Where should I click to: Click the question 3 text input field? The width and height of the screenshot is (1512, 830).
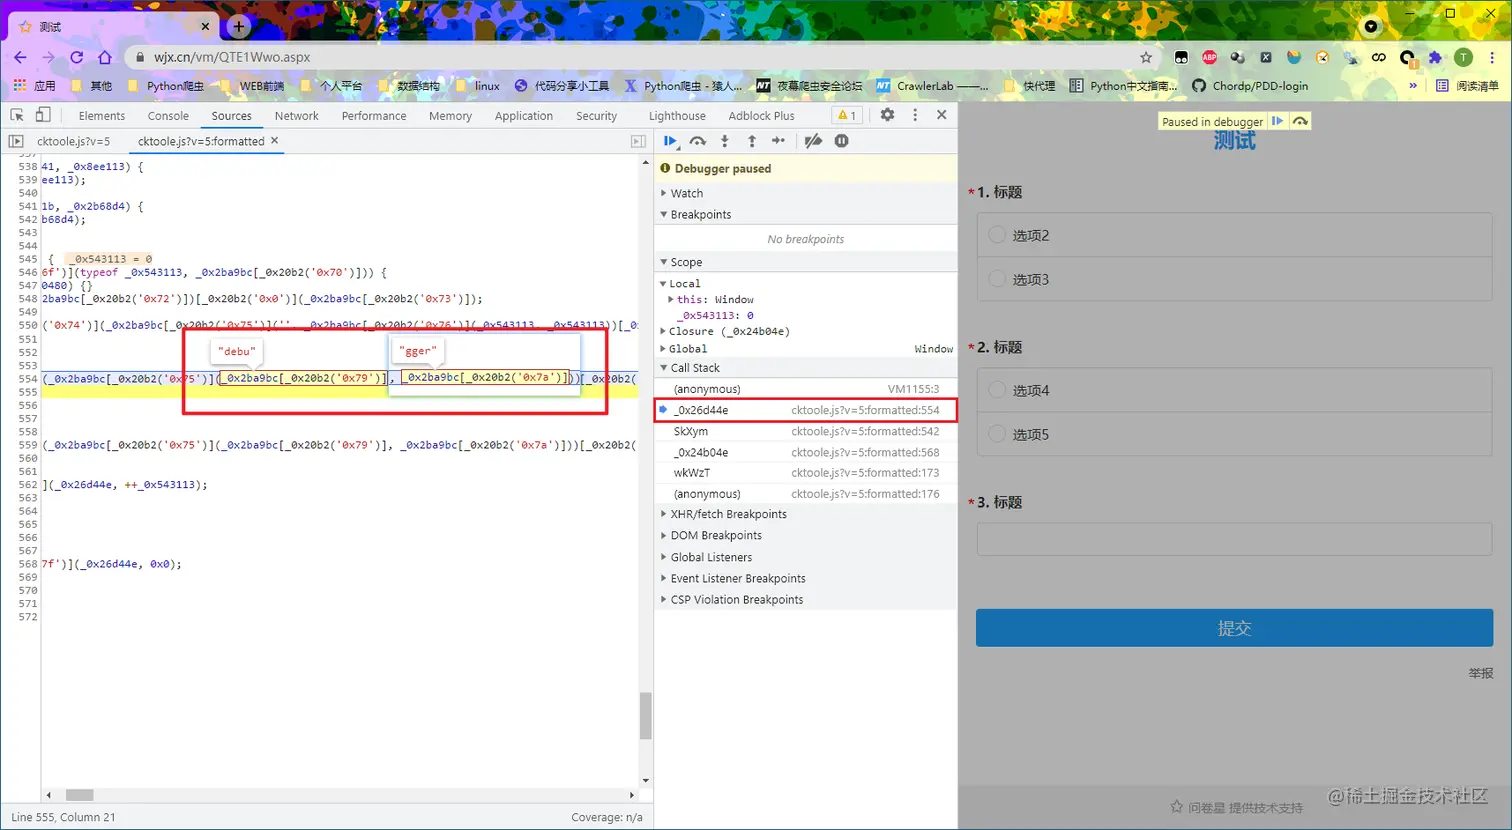1234,539
